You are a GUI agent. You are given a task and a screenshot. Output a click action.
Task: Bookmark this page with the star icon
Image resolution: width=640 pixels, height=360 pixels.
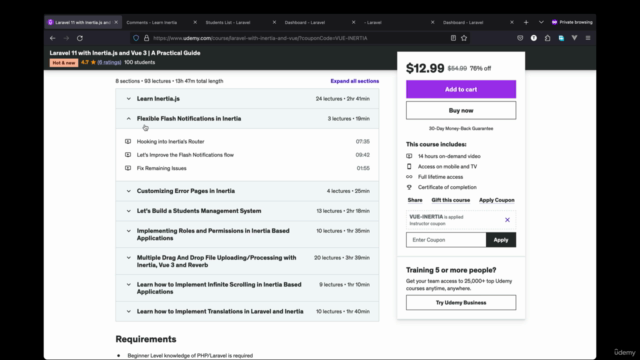click(x=464, y=38)
